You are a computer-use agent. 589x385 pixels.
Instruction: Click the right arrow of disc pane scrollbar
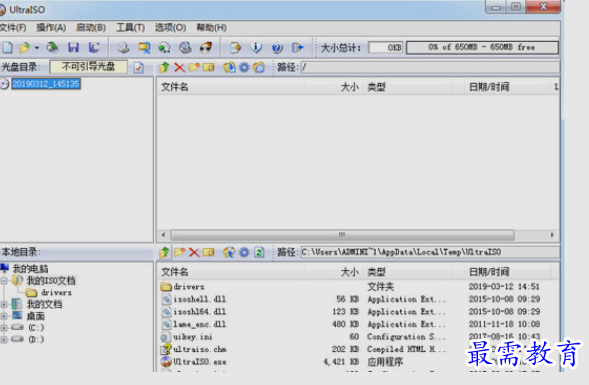point(552,235)
